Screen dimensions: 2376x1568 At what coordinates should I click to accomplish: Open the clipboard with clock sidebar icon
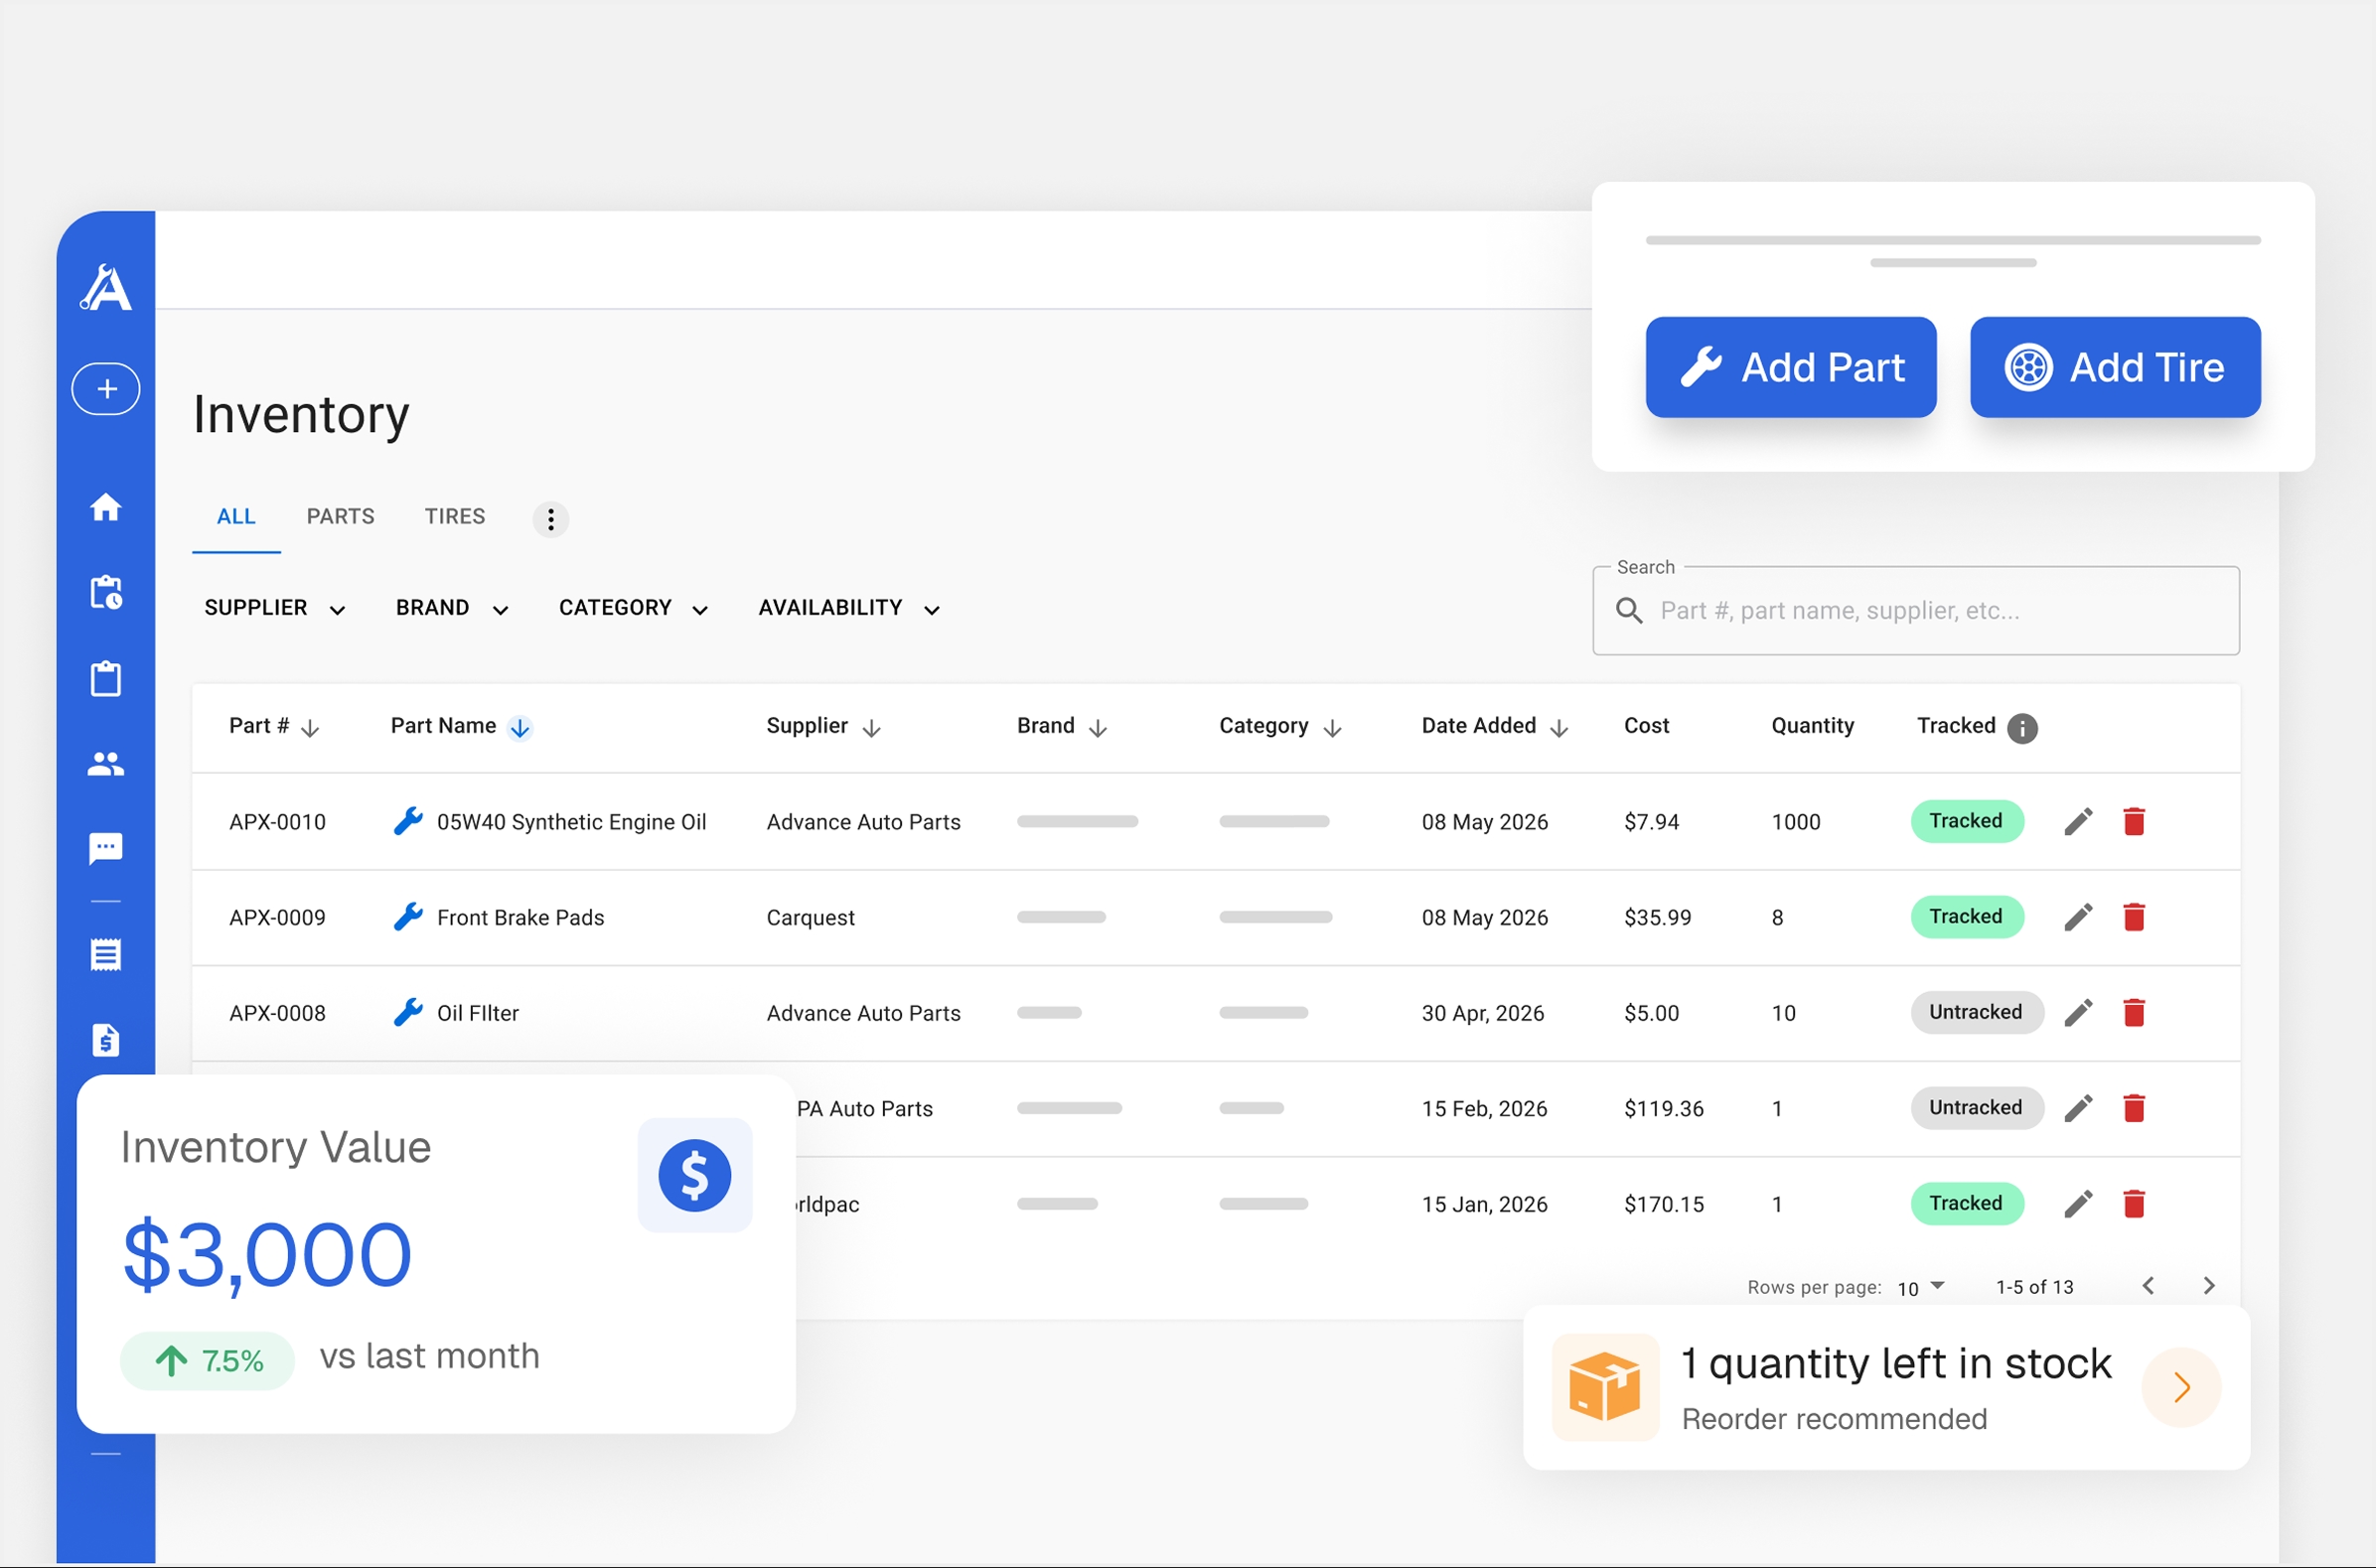point(106,592)
